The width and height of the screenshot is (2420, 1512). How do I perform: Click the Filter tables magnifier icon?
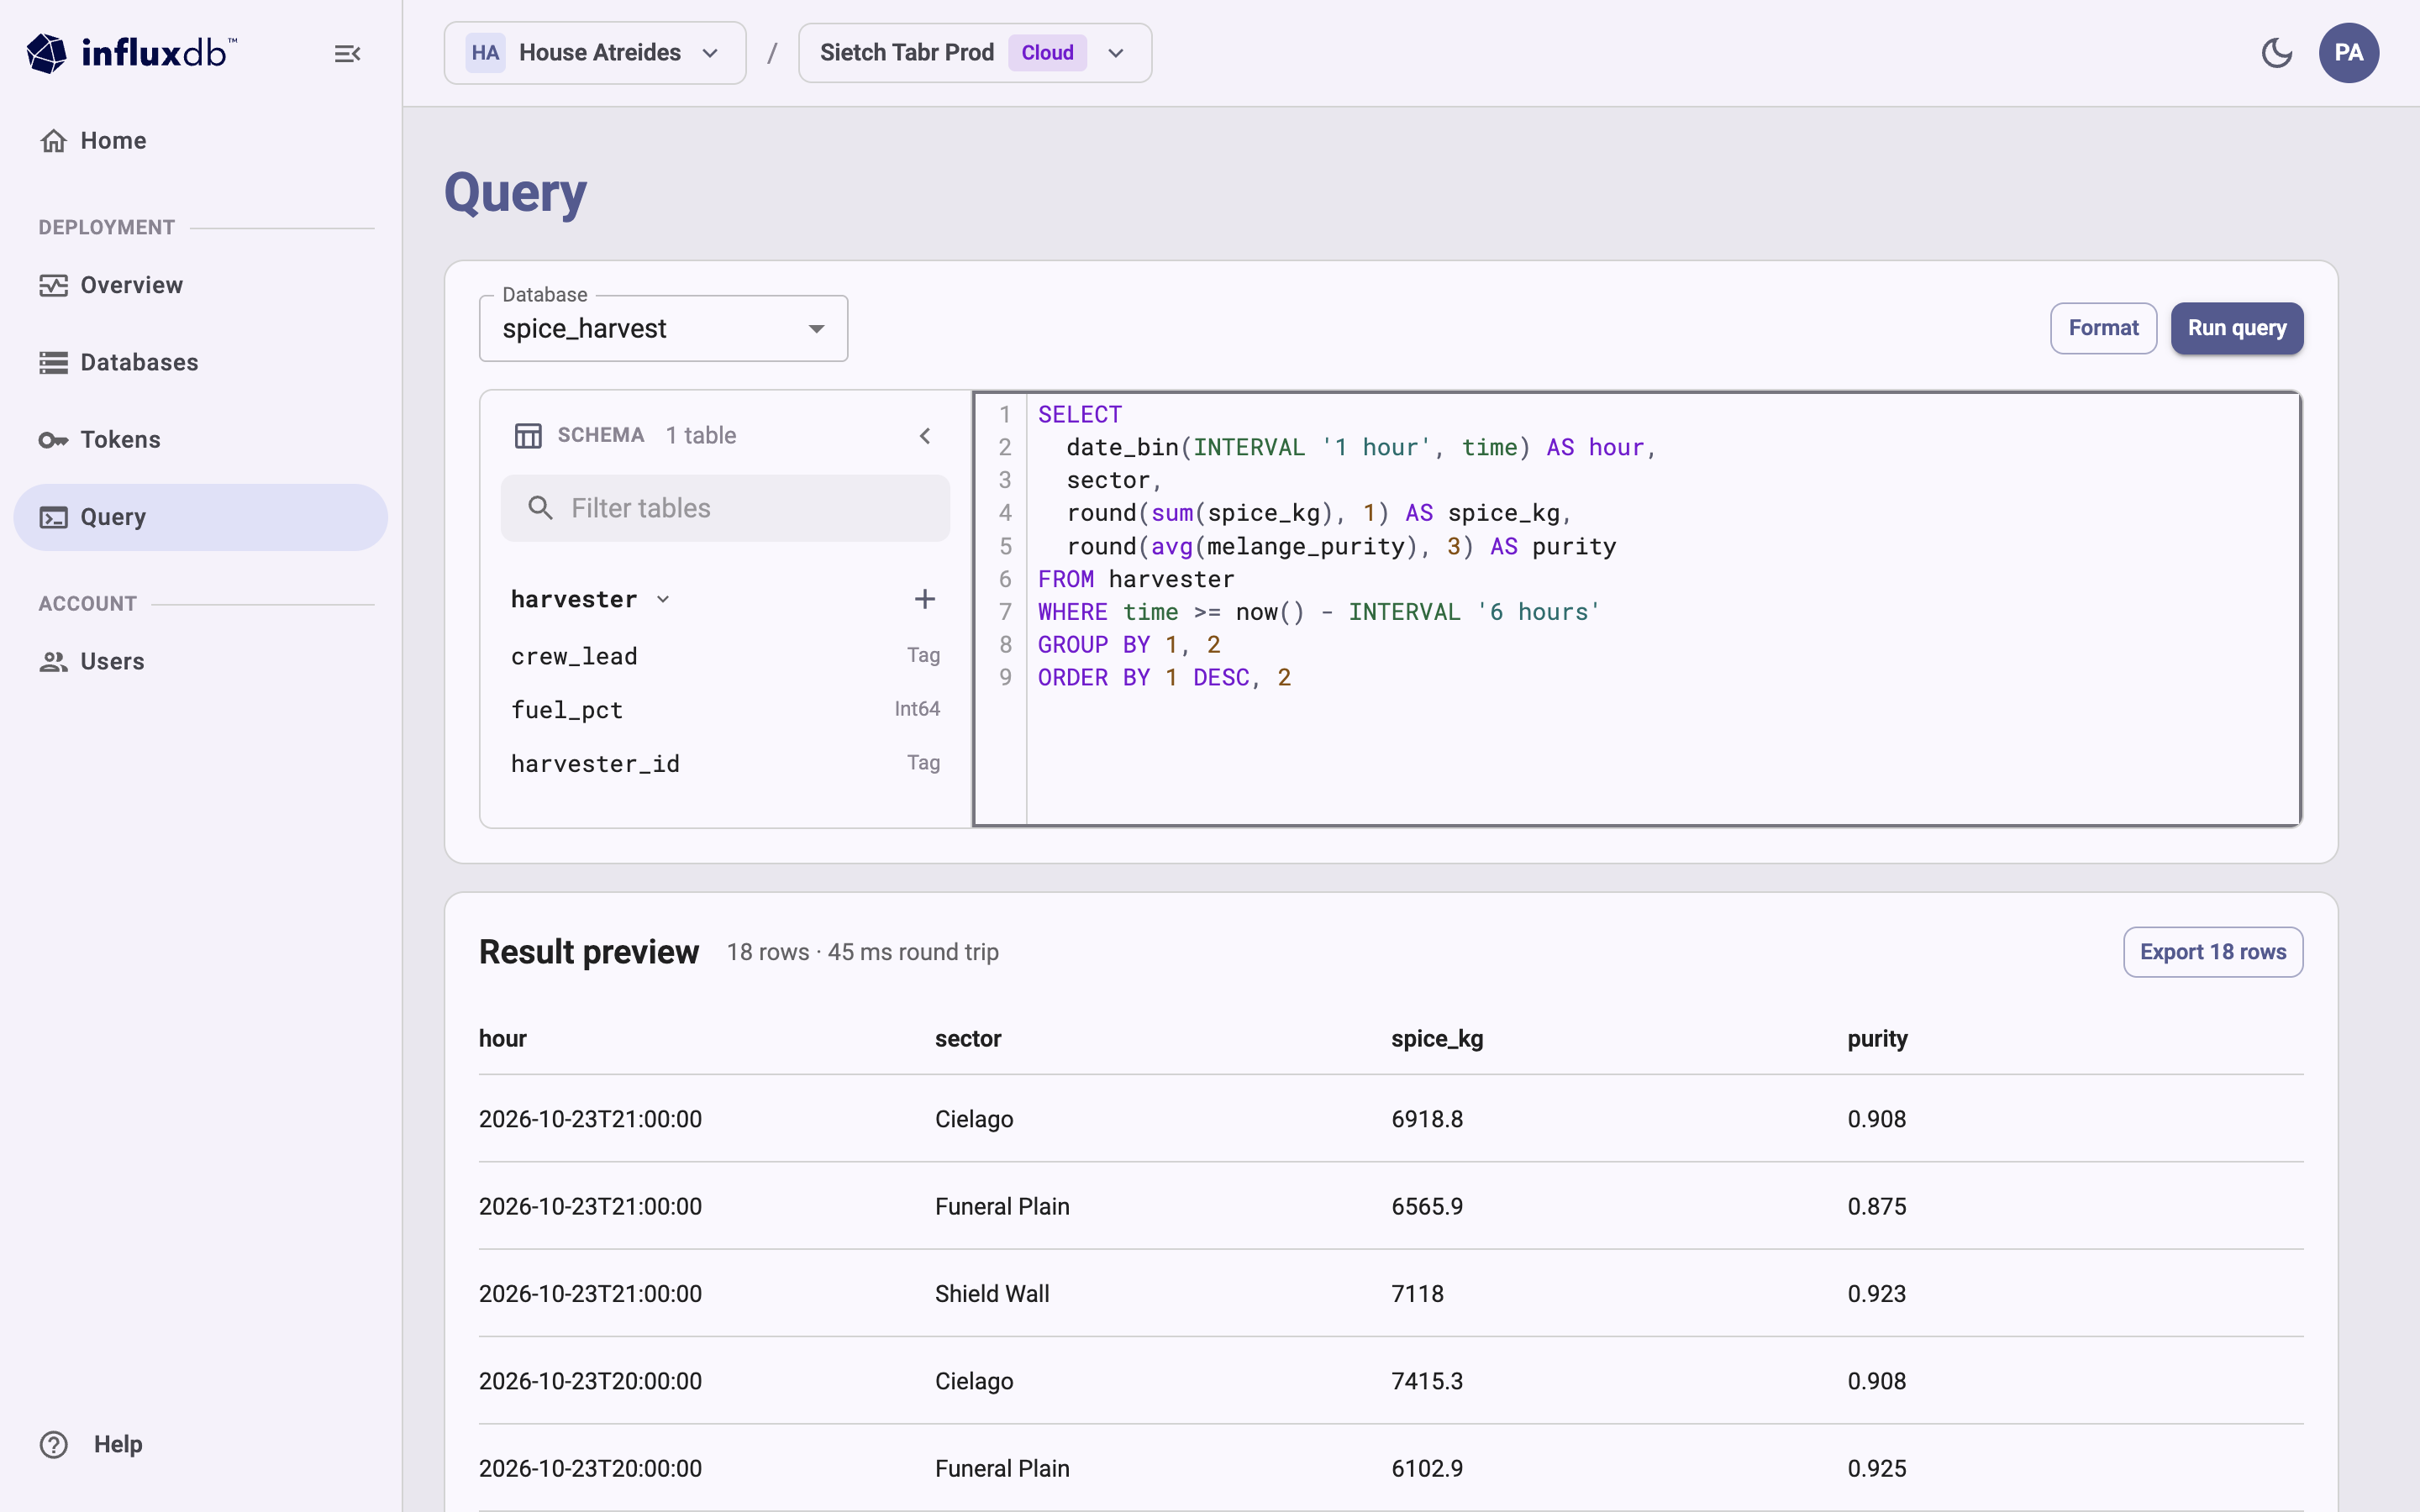540,508
